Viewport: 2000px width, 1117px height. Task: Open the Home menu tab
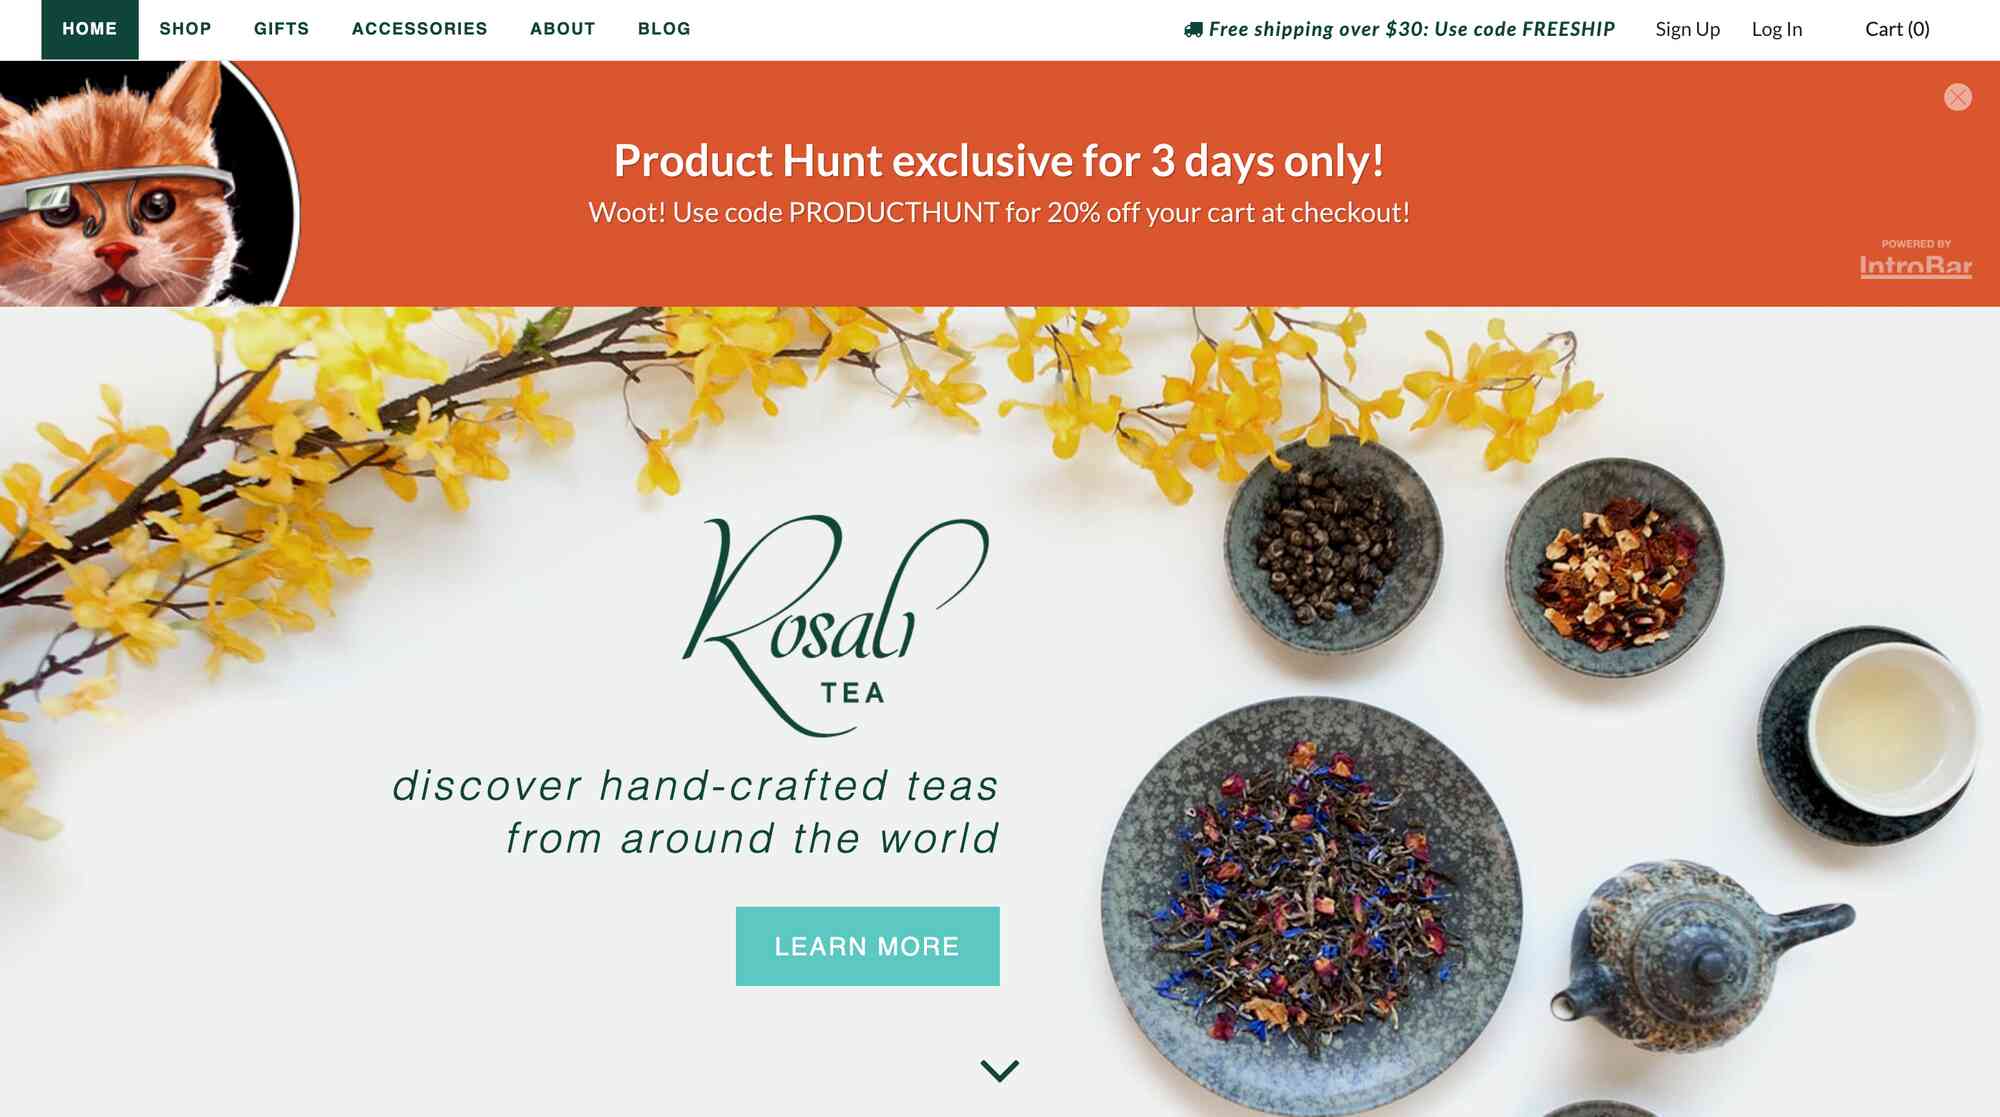coord(90,29)
